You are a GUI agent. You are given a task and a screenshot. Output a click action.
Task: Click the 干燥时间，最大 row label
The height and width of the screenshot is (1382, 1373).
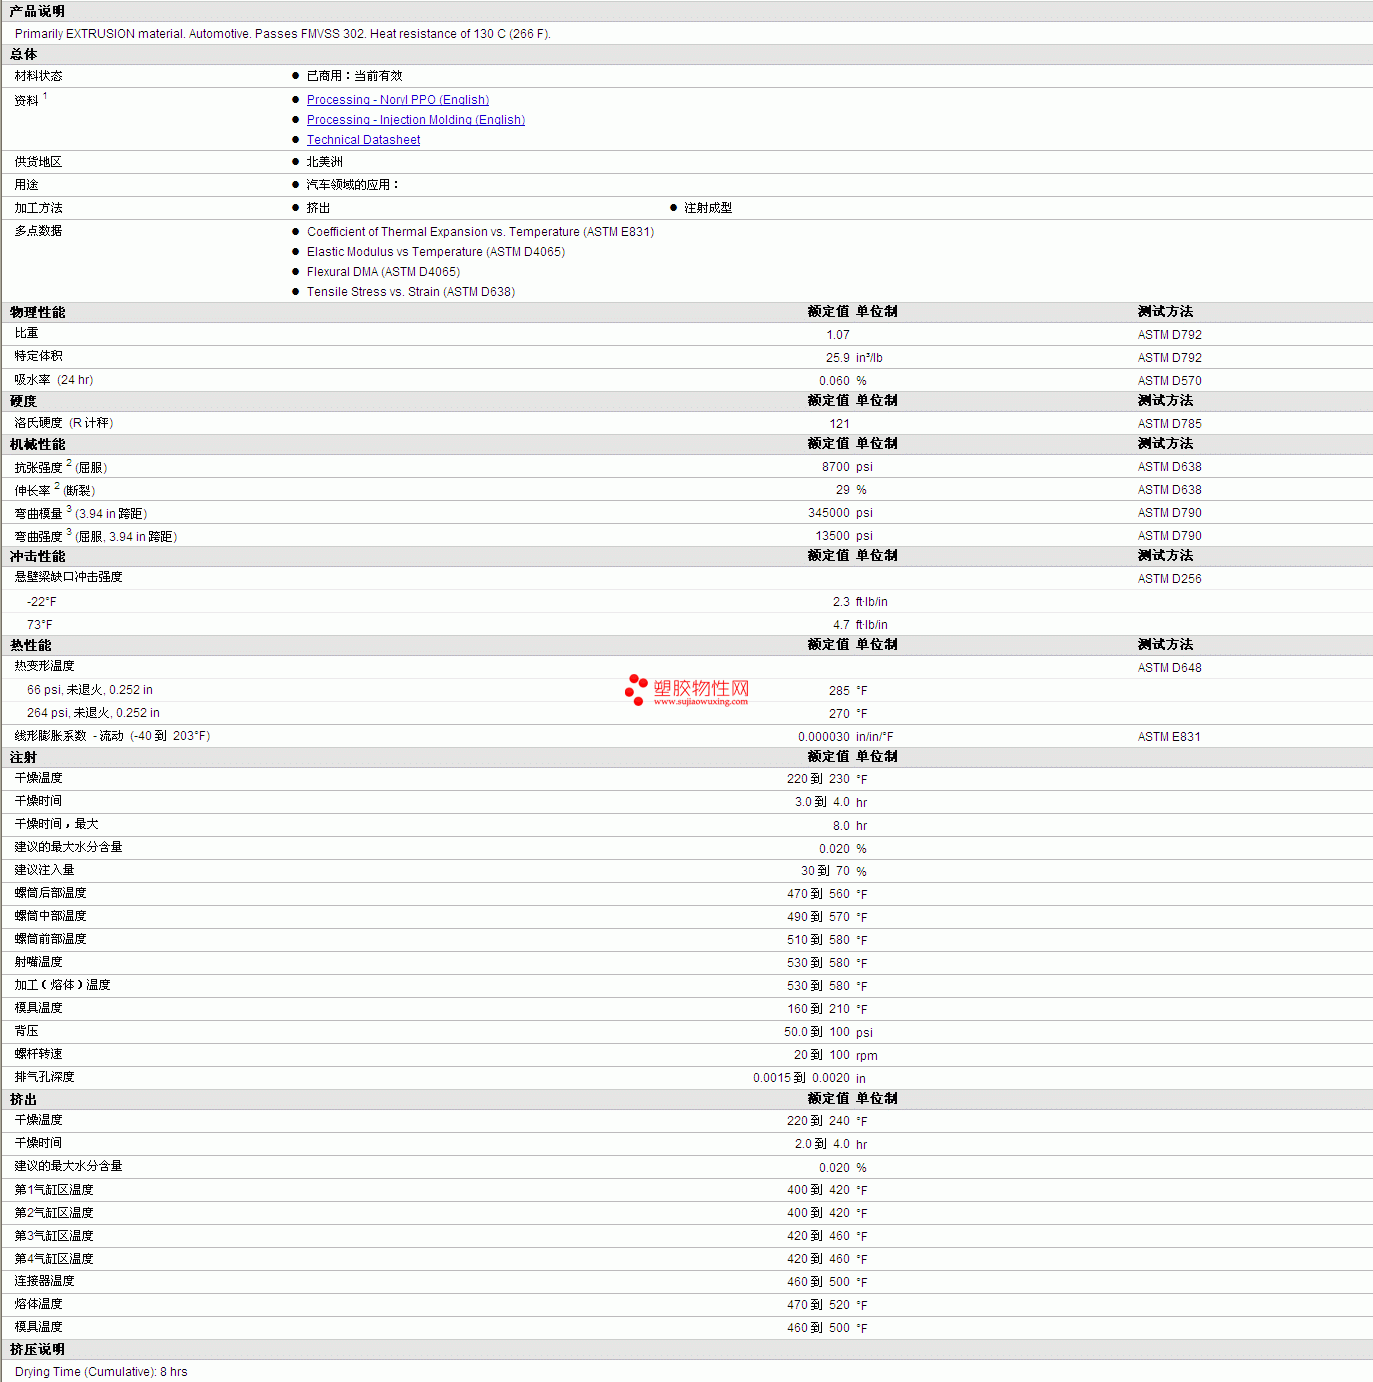pyautogui.click(x=57, y=824)
